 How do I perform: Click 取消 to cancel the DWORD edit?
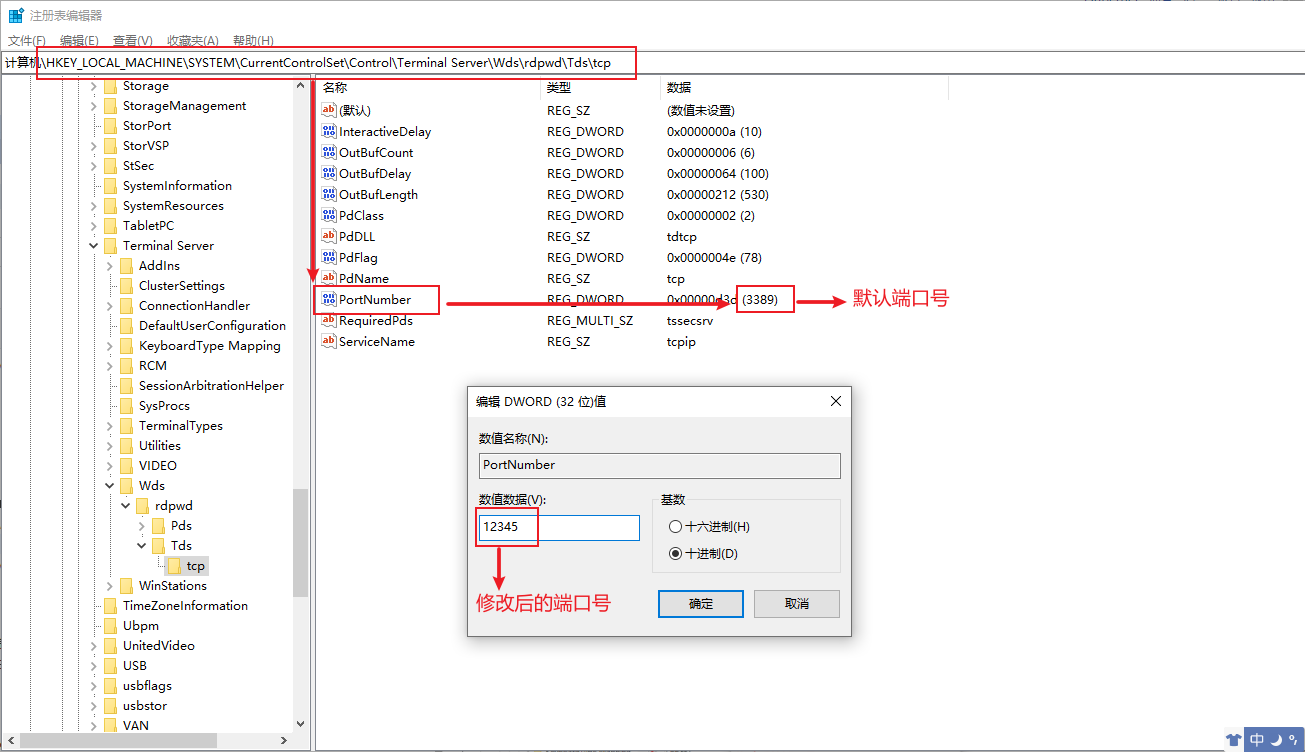tap(797, 604)
